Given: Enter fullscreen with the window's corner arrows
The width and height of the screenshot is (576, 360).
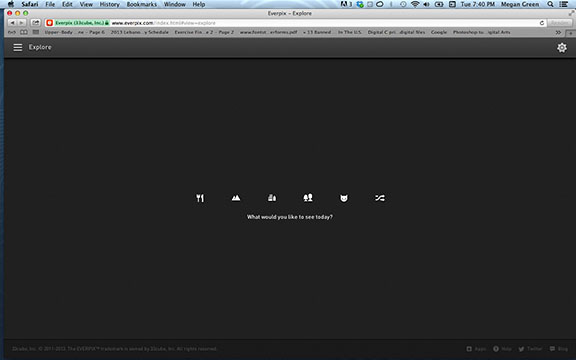Looking at the screenshot, I should pos(571,13).
